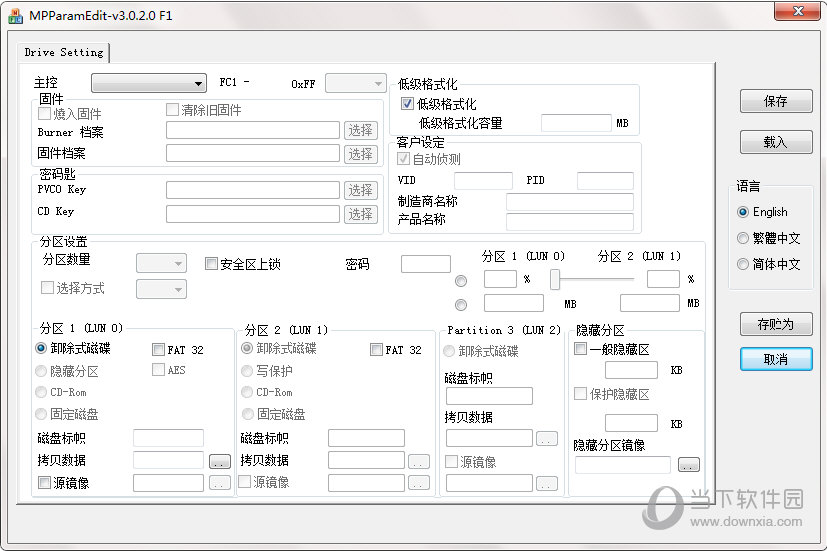Click the 保存 button

pyautogui.click(x=776, y=101)
